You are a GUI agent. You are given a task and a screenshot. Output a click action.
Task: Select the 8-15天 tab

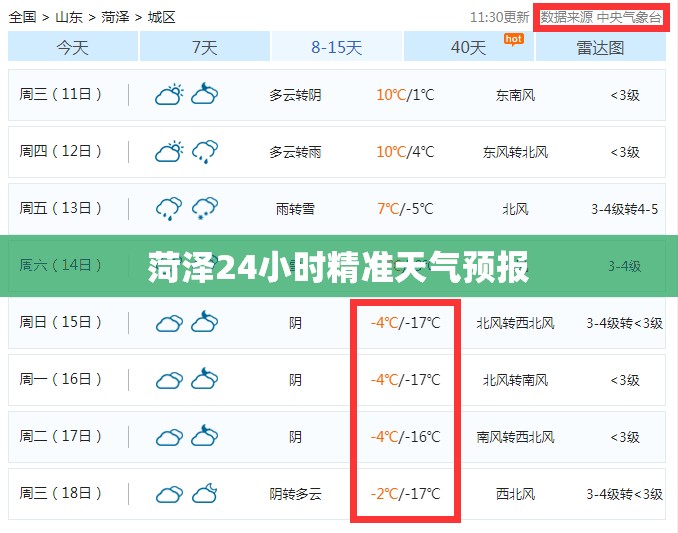click(337, 47)
